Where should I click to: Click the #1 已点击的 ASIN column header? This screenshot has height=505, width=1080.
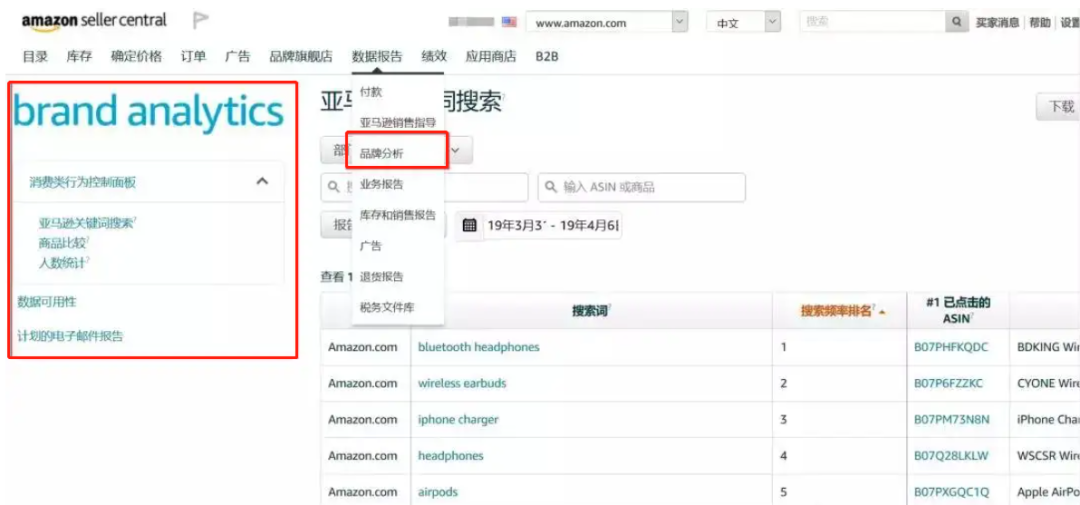point(958,311)
